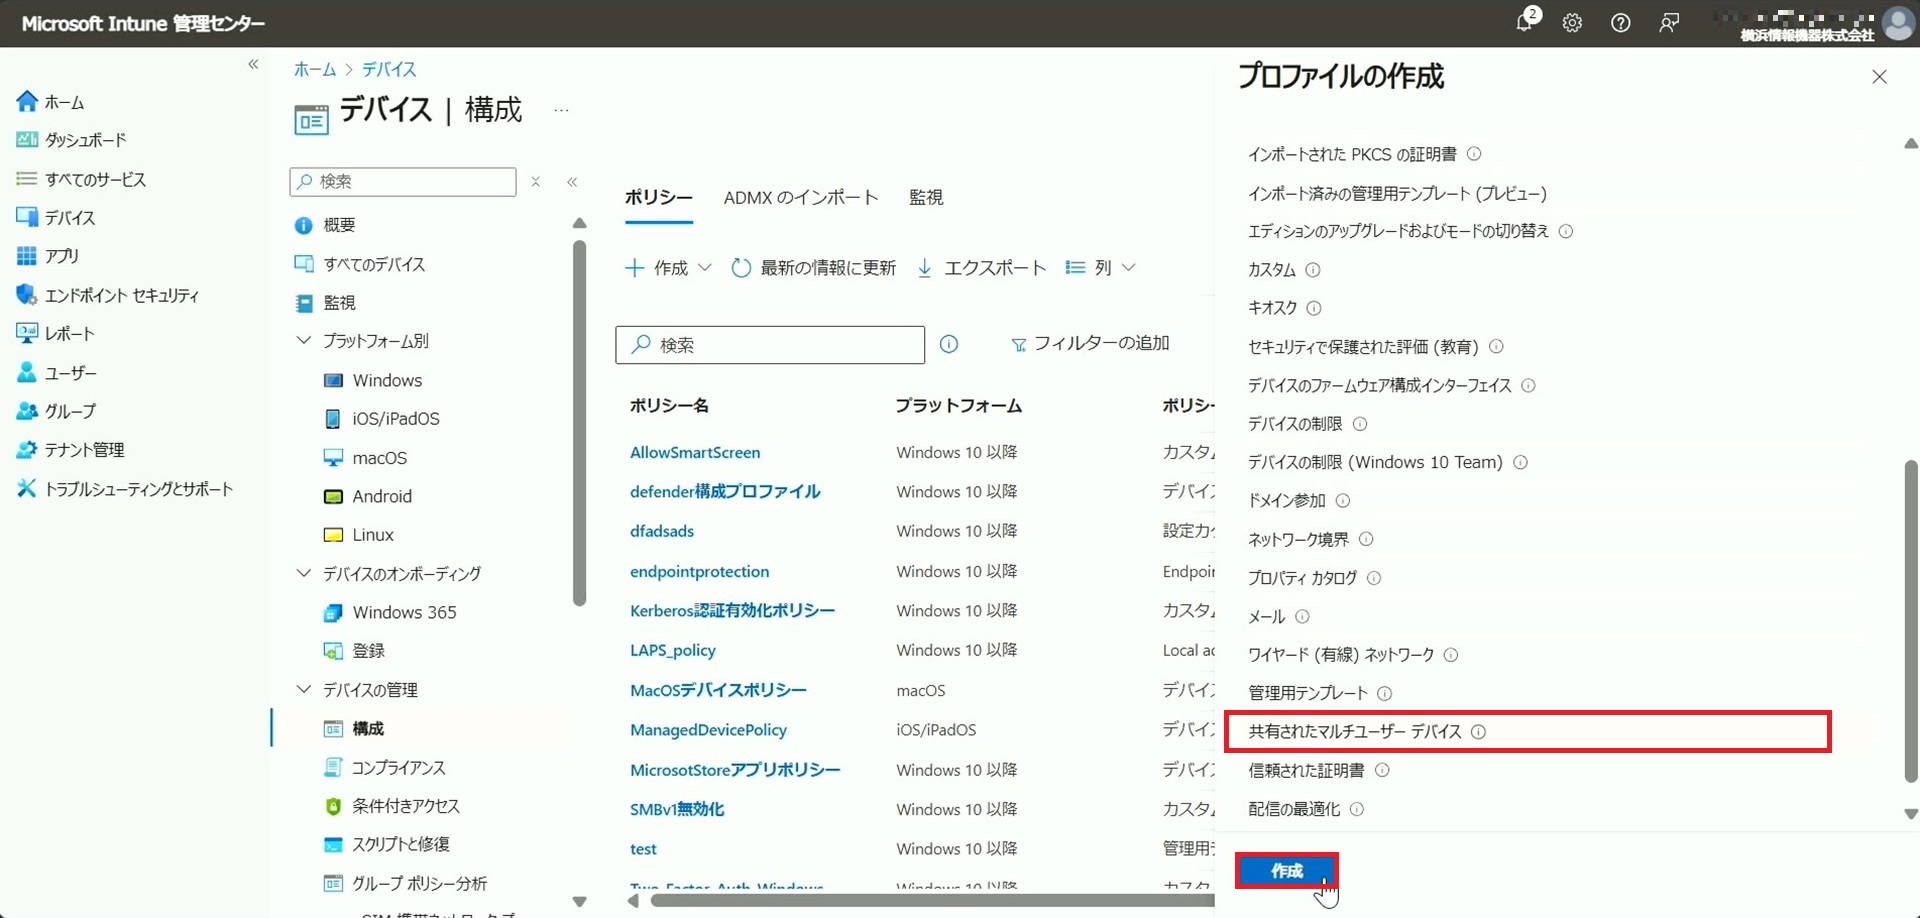Open the 列 columns dropdown
This screenshot has width=1920, height=918.
click(x=1100, y=268)
